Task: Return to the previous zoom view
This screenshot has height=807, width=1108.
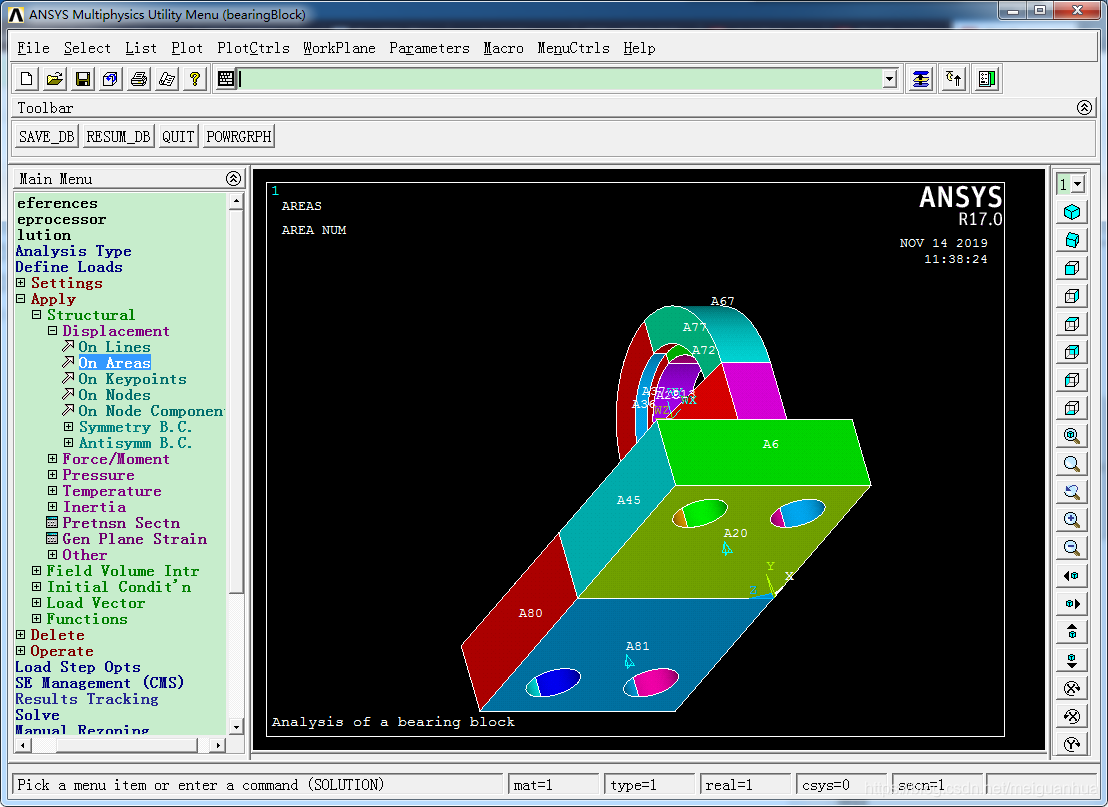Action: point(1071,492)
